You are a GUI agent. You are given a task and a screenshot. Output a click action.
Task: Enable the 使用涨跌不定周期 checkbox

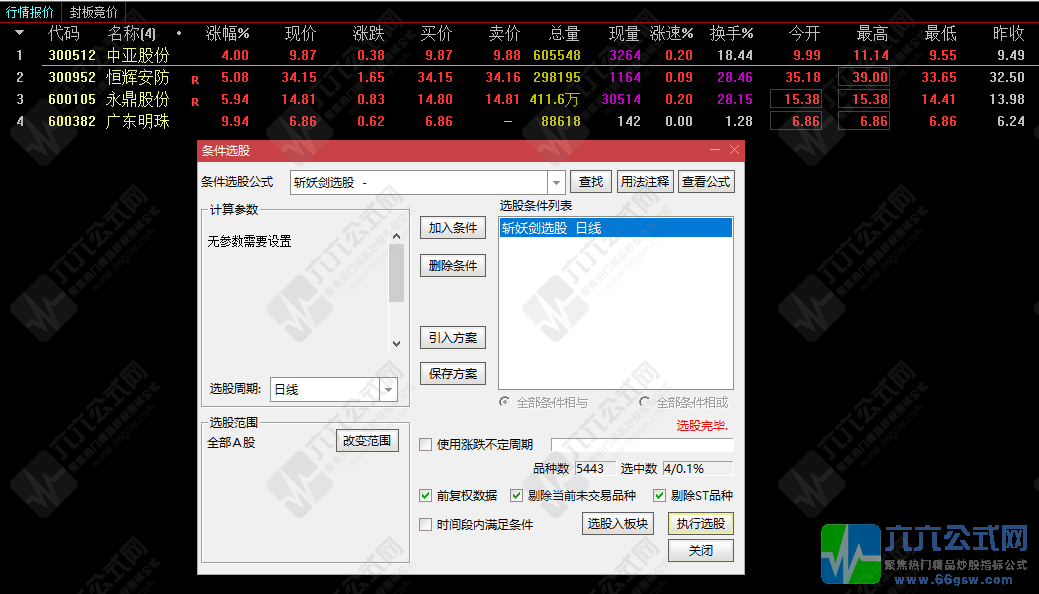coord(425,445)
